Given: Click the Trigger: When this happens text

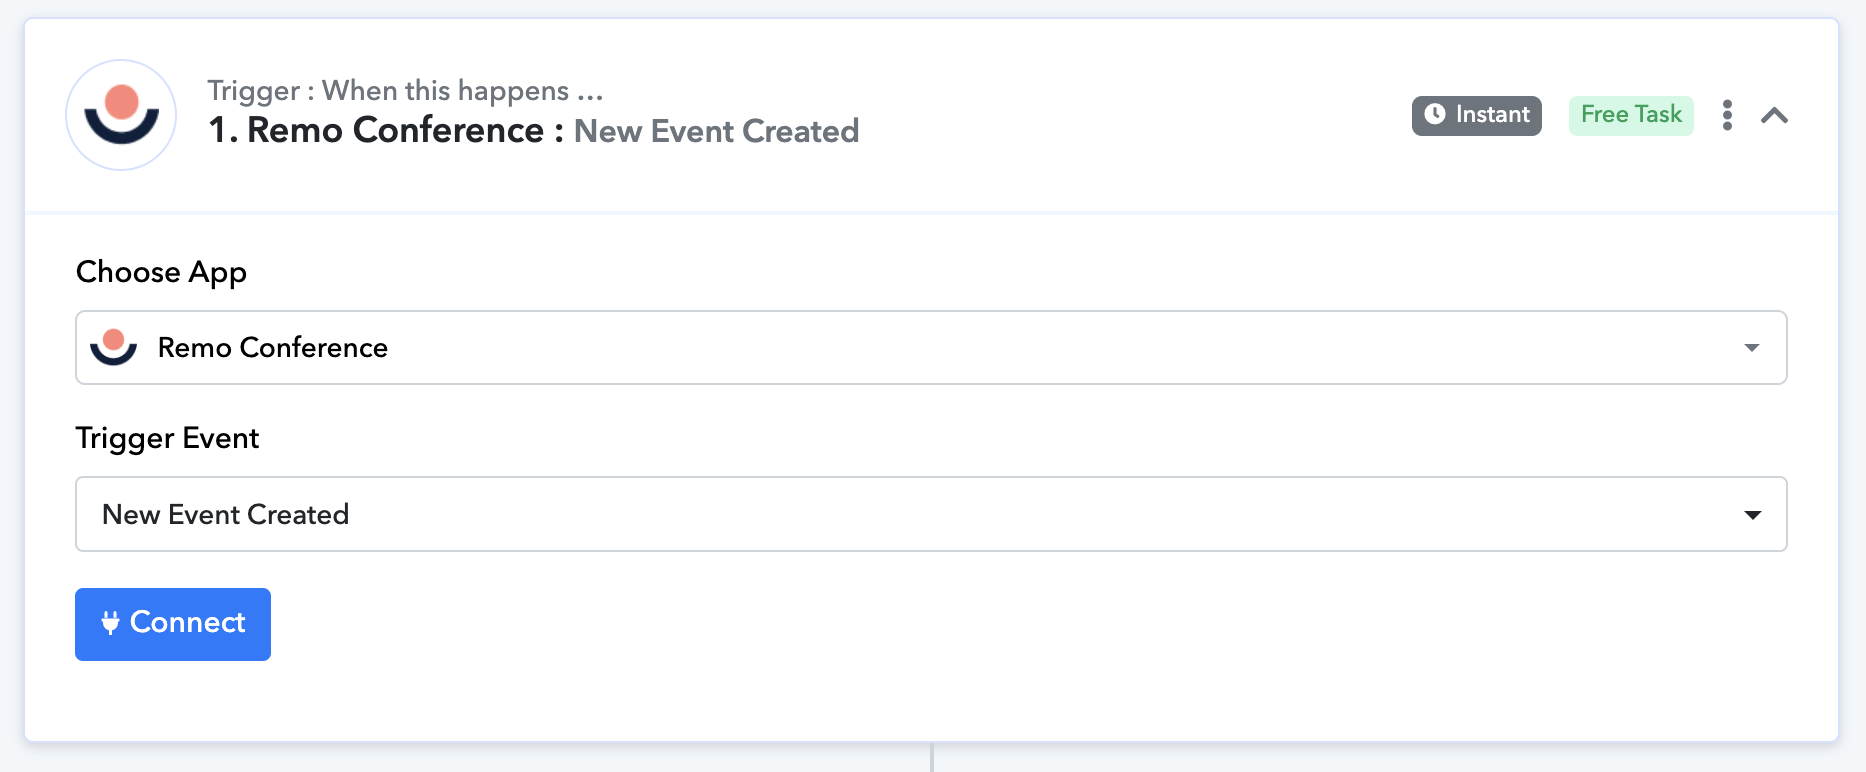Looking at the screenshot, I should [x=405, y=91].
